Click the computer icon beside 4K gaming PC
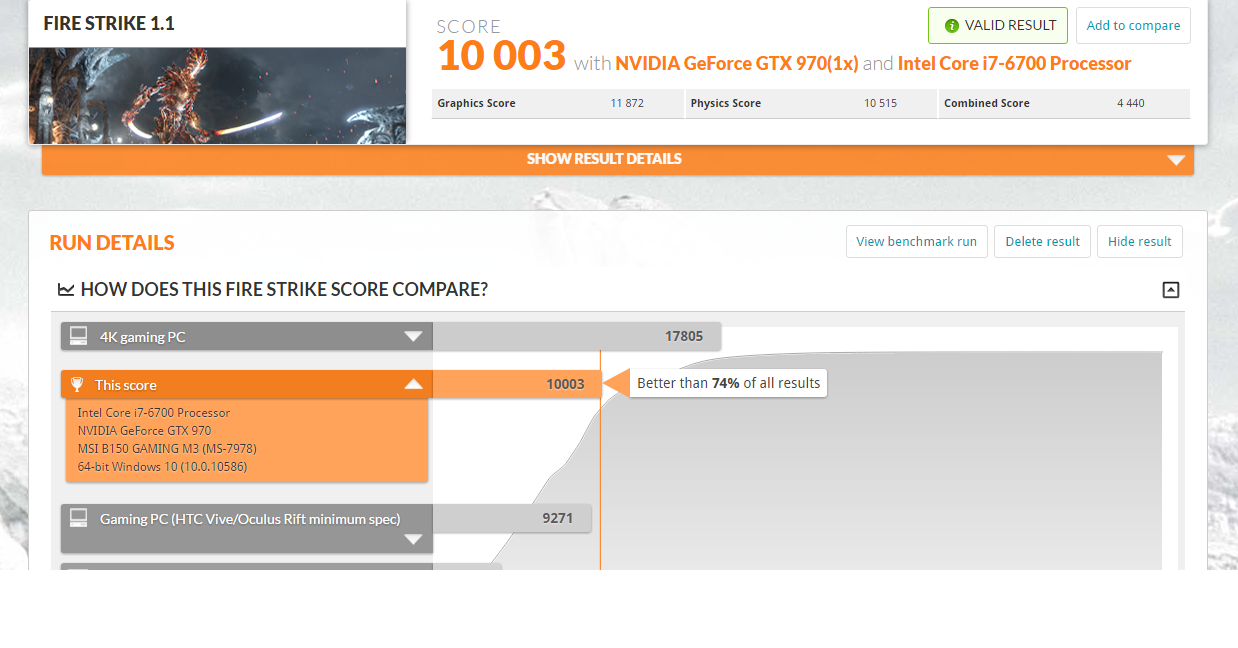 (79, 336)
